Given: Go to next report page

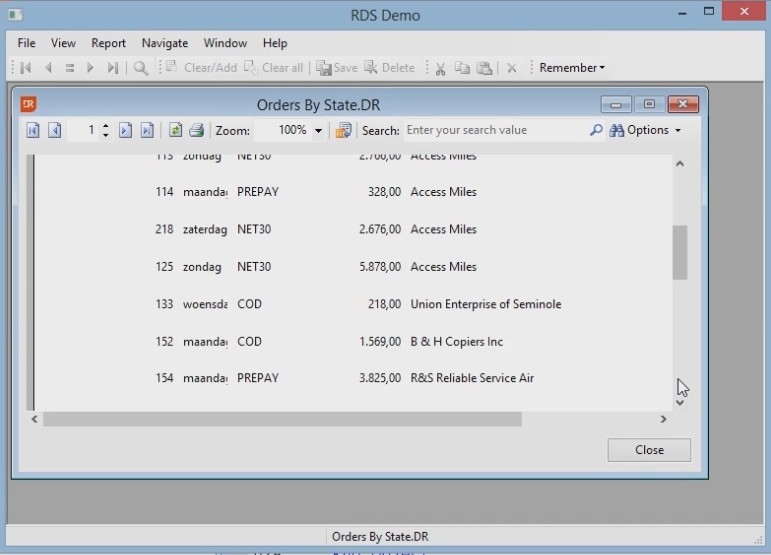Looking at the screenshot, I should 125,130.
